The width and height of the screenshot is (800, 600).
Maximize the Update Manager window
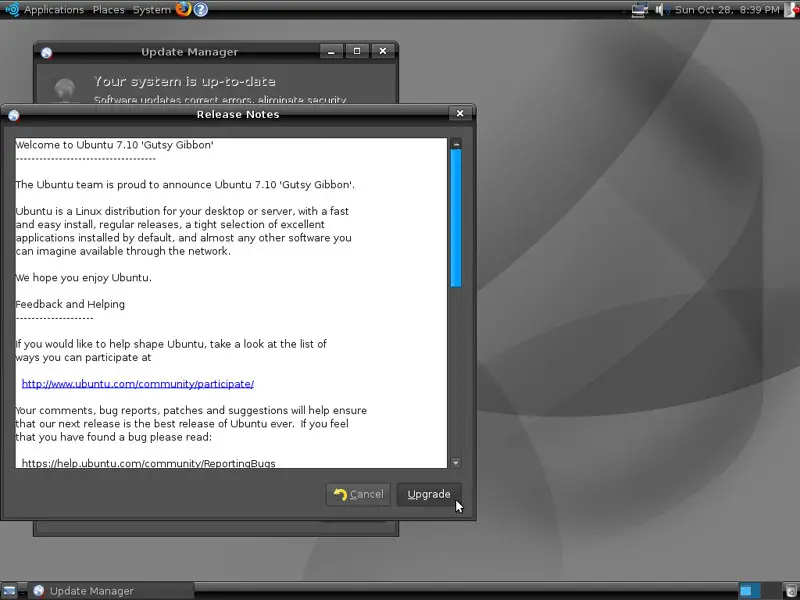tap(357, 51)
